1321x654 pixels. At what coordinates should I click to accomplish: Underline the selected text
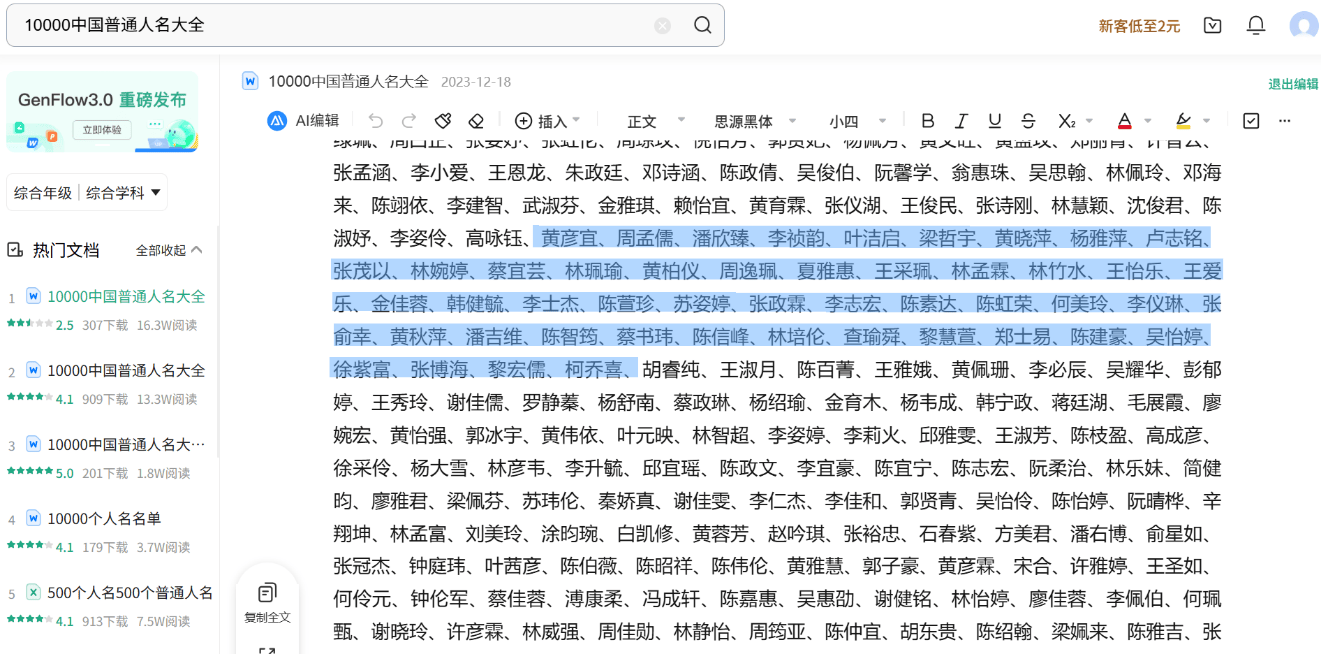pos(994,121)
